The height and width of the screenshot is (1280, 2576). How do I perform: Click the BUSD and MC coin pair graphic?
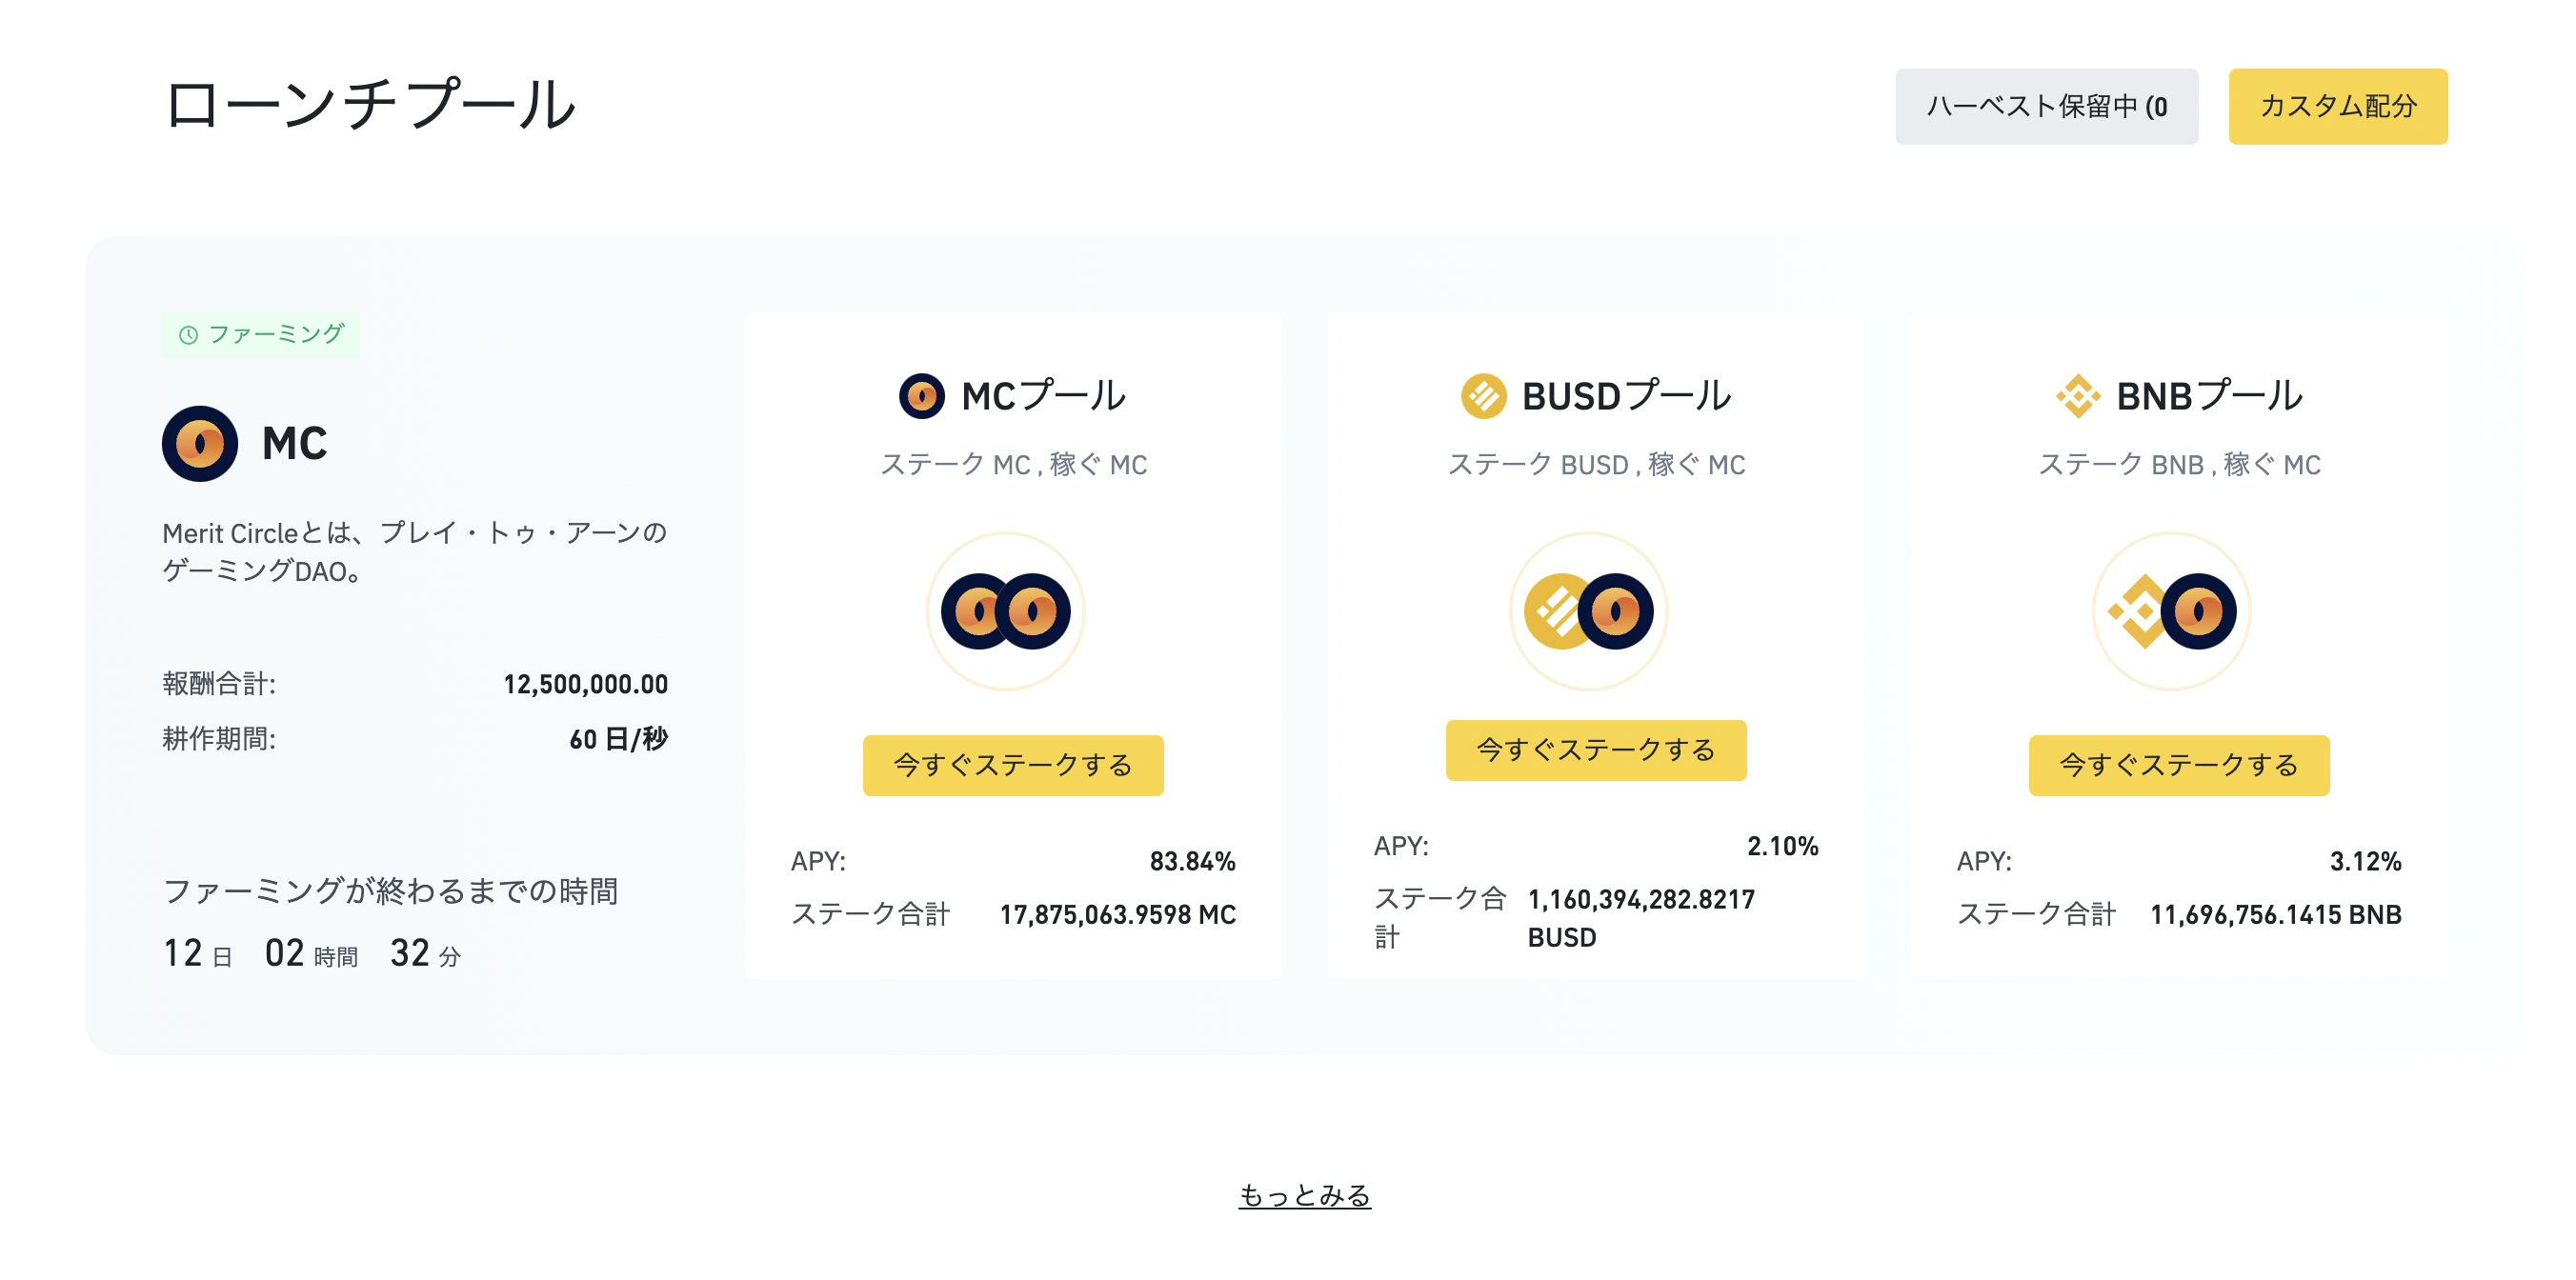tap(1589, 611)
